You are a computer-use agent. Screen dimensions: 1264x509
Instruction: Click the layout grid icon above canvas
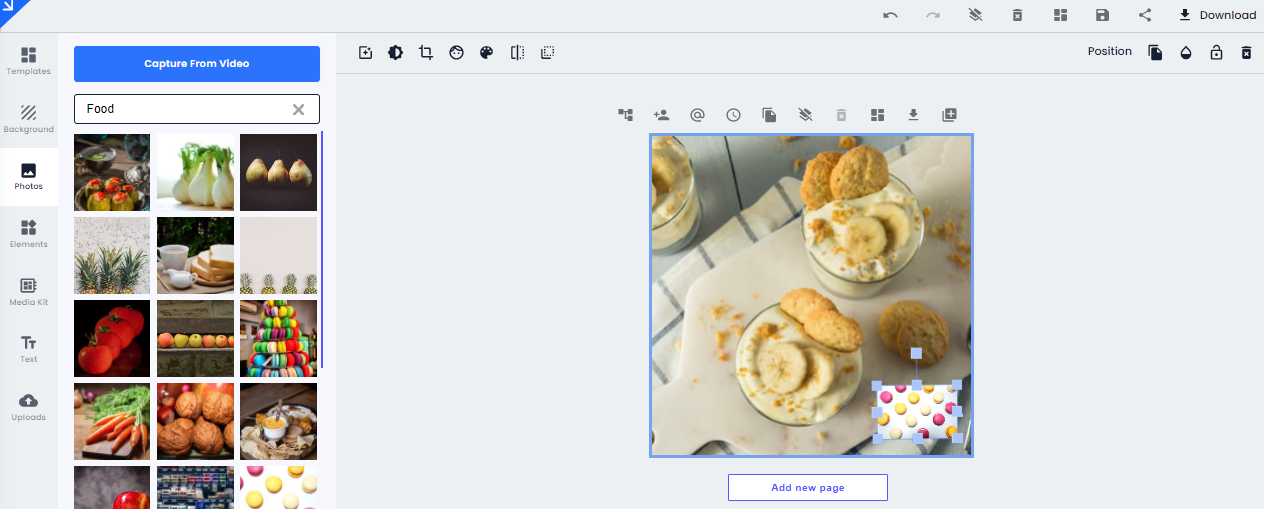[877, 115]
